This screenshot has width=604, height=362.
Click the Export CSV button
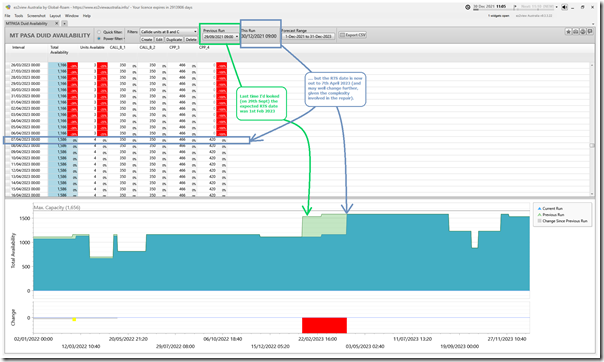[x=352, y=35]
